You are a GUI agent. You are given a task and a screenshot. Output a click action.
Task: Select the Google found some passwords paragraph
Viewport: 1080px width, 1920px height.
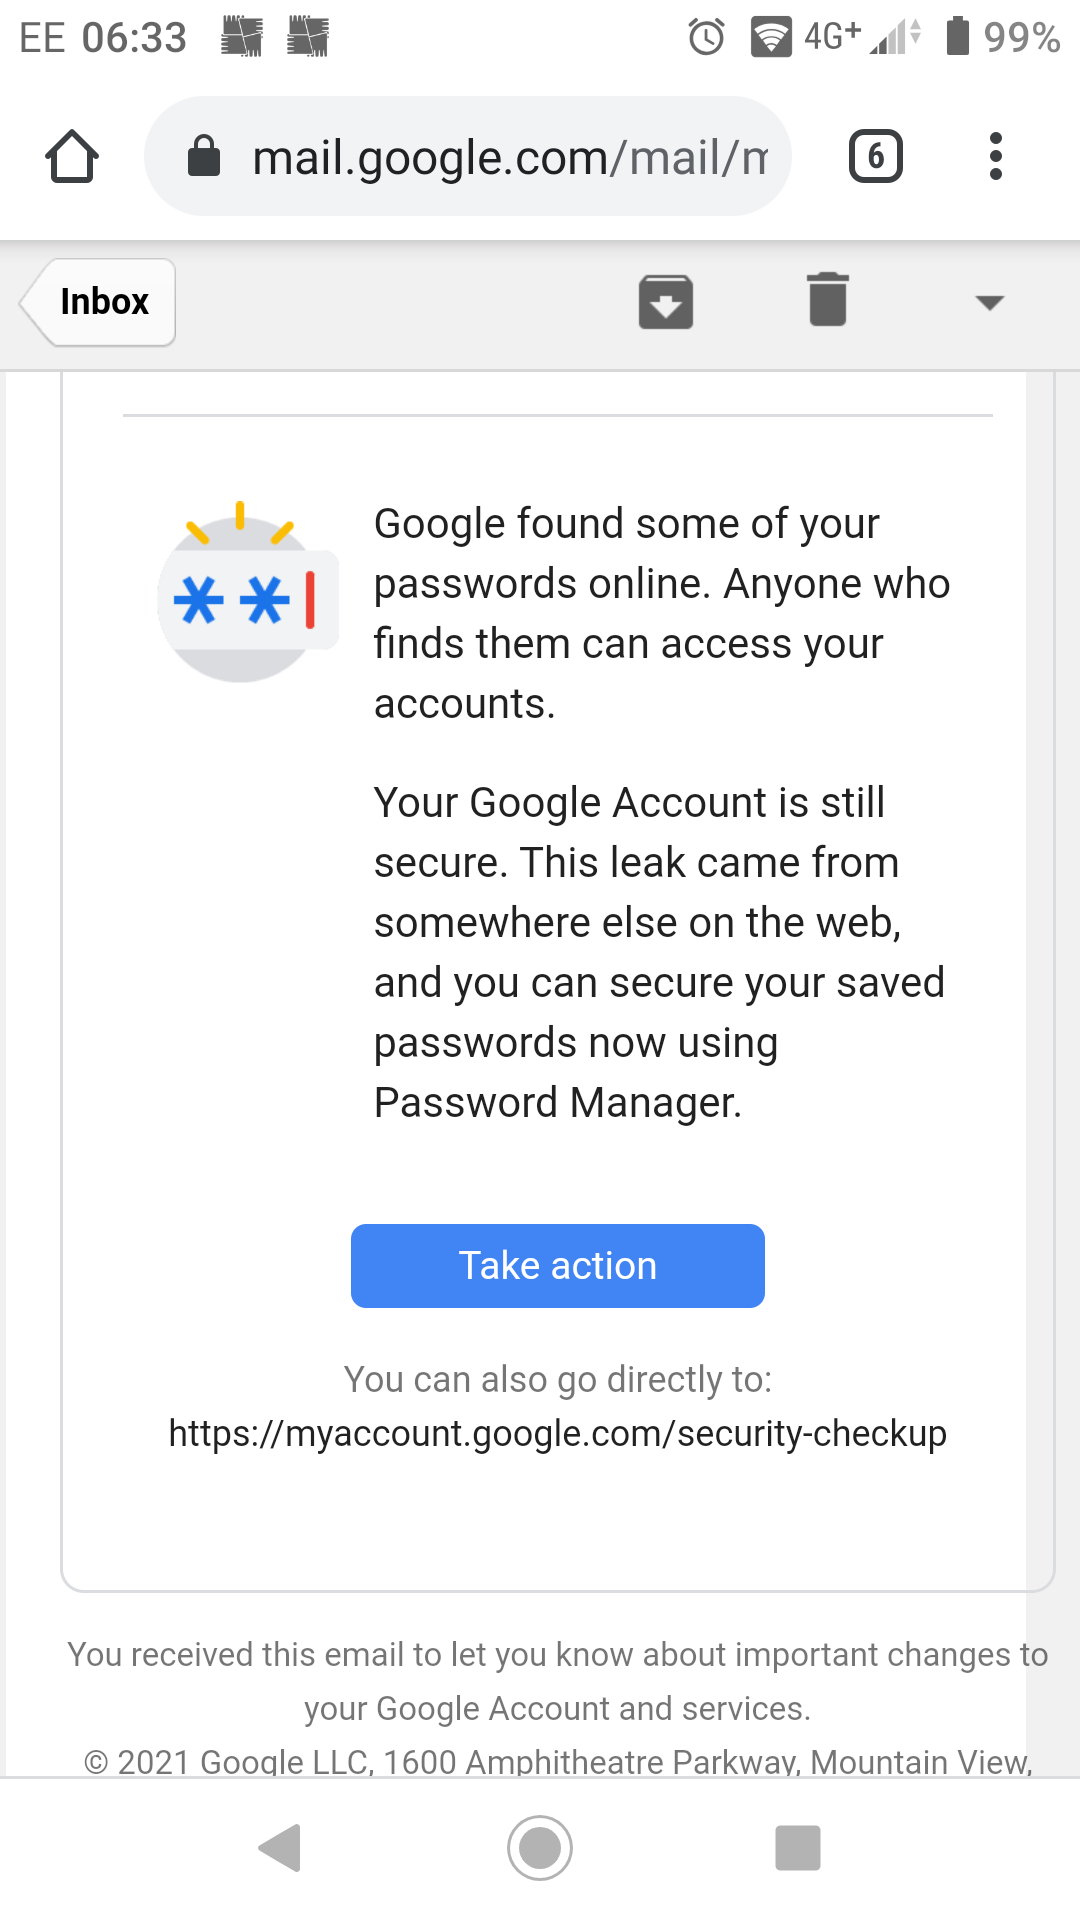click(662, 613)
